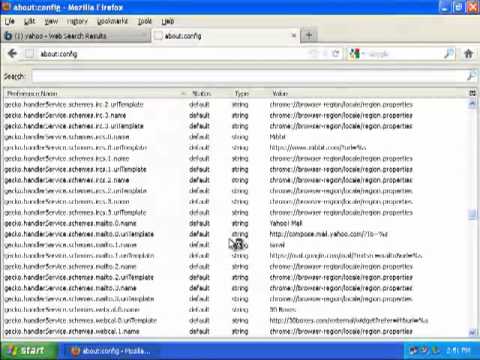Reload the page with the reload icon

coord(336,53)
